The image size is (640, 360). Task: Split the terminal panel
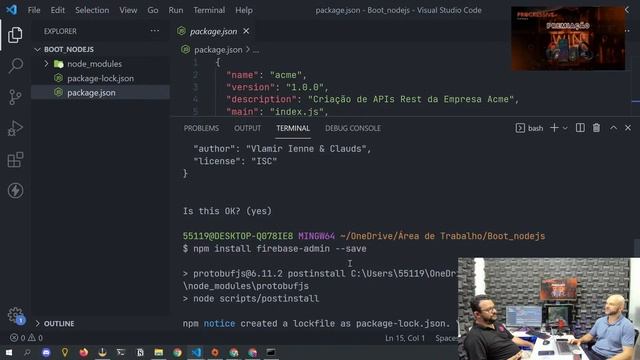coord(580,128)
